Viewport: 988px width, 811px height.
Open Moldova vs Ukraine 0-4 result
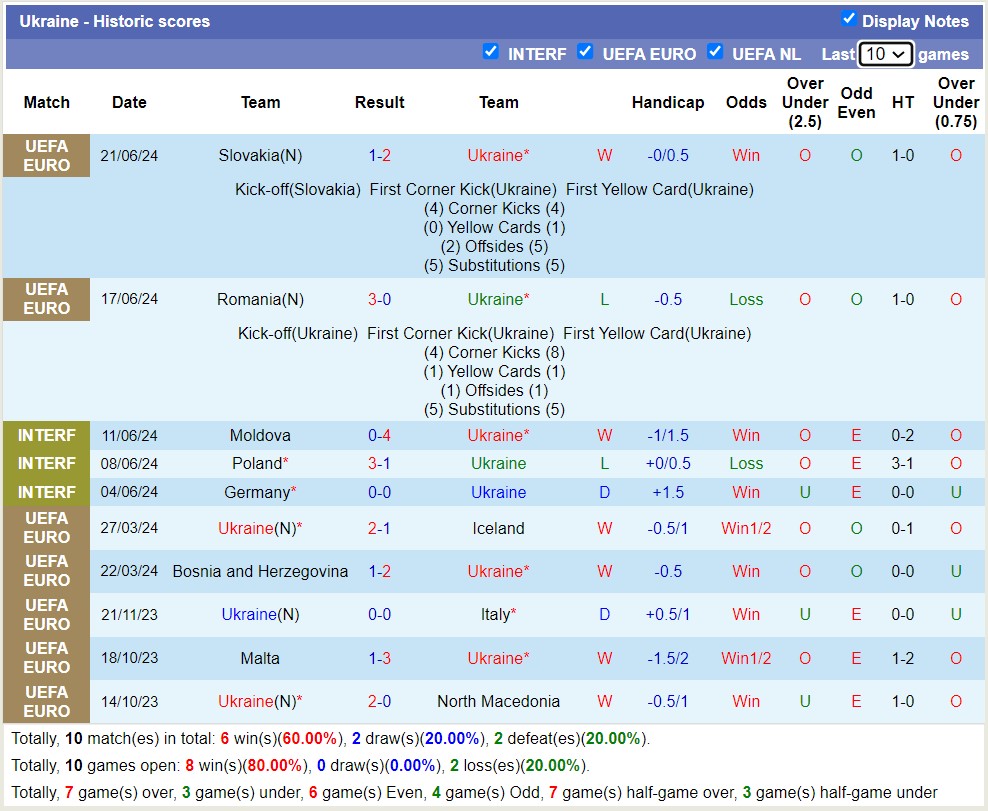pos(379,435)
